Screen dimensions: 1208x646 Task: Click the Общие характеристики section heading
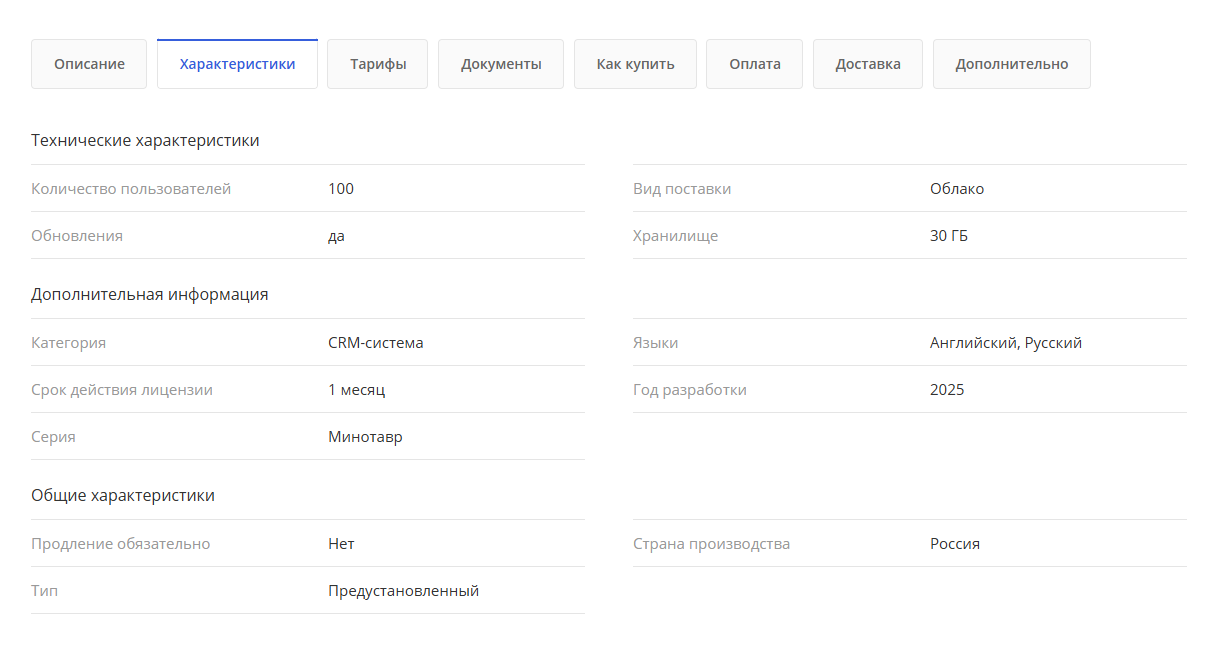pyautogui.click(x=123, y=496)
